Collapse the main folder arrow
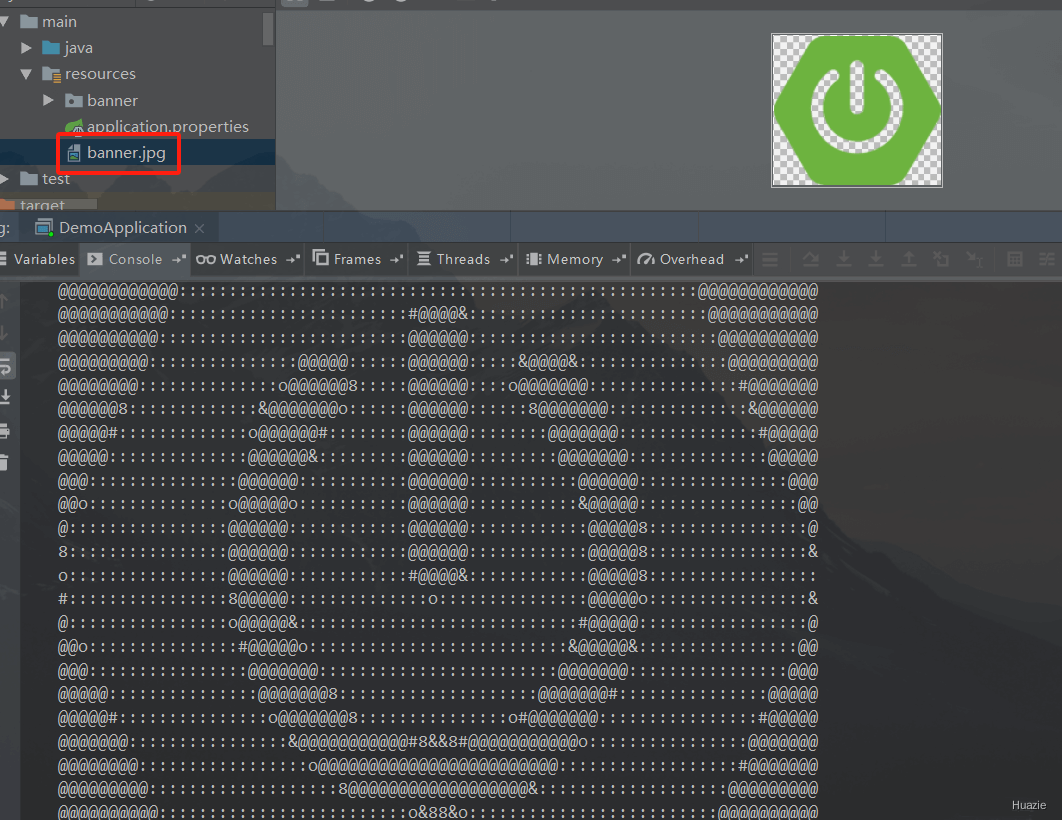 4,22
